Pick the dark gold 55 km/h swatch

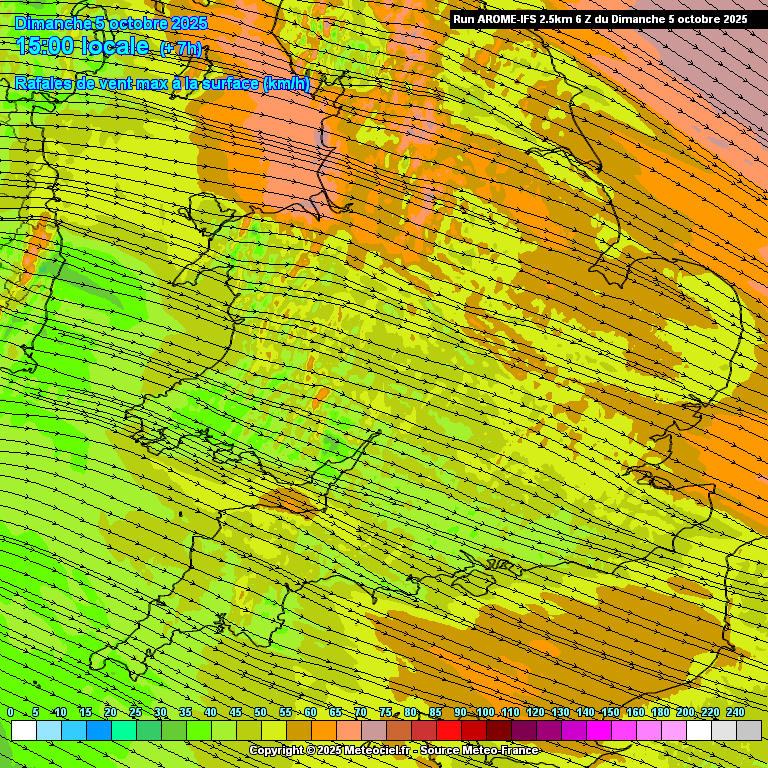tap(299, 731)
